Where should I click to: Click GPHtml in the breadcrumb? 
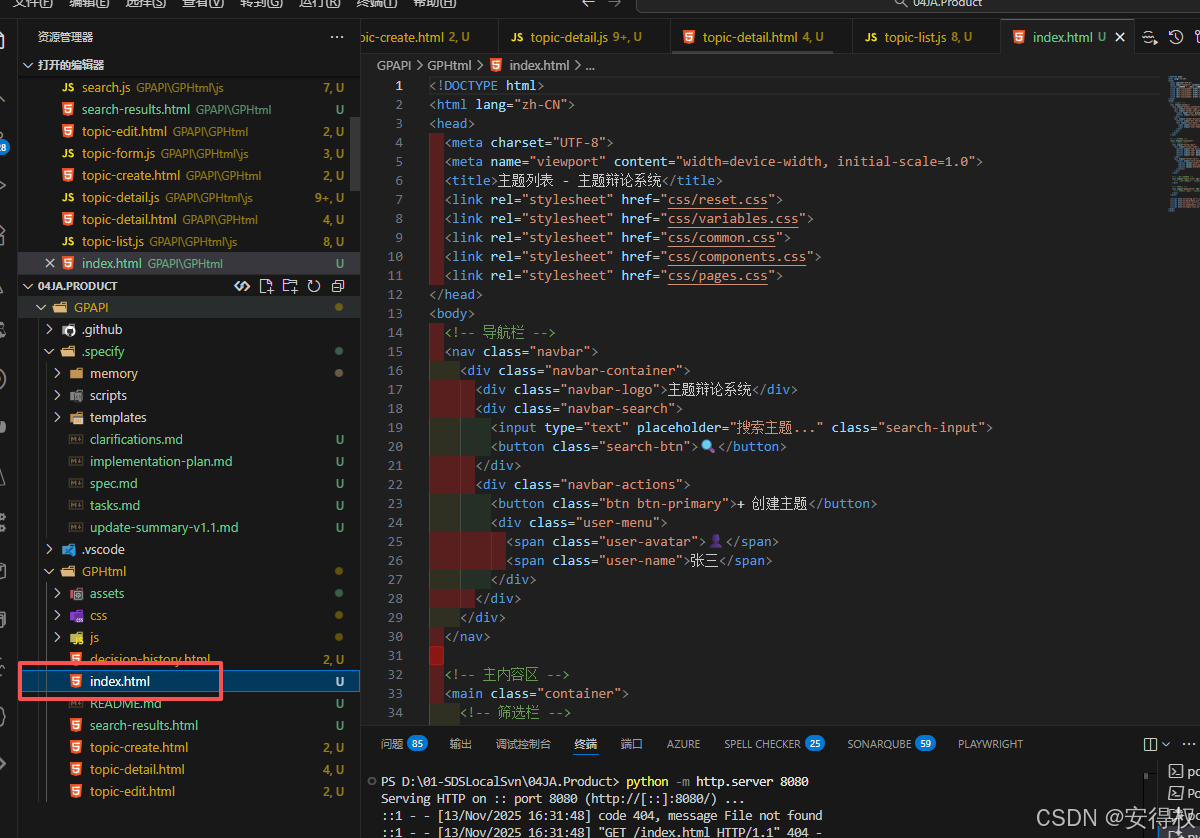pos(449,65)
